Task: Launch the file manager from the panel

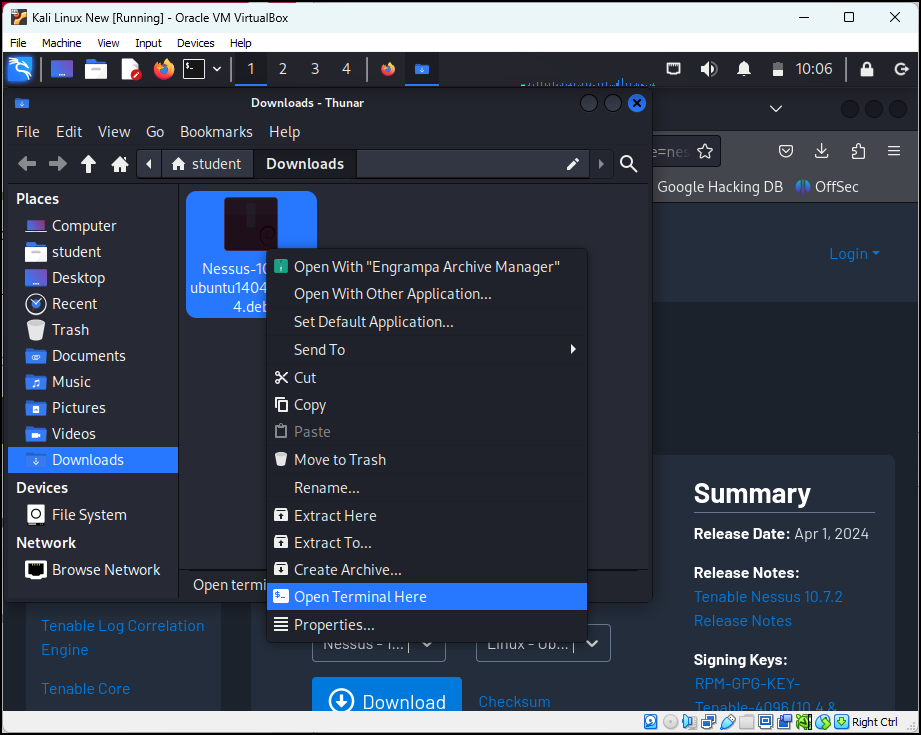Action: click(x=96, y=69)
